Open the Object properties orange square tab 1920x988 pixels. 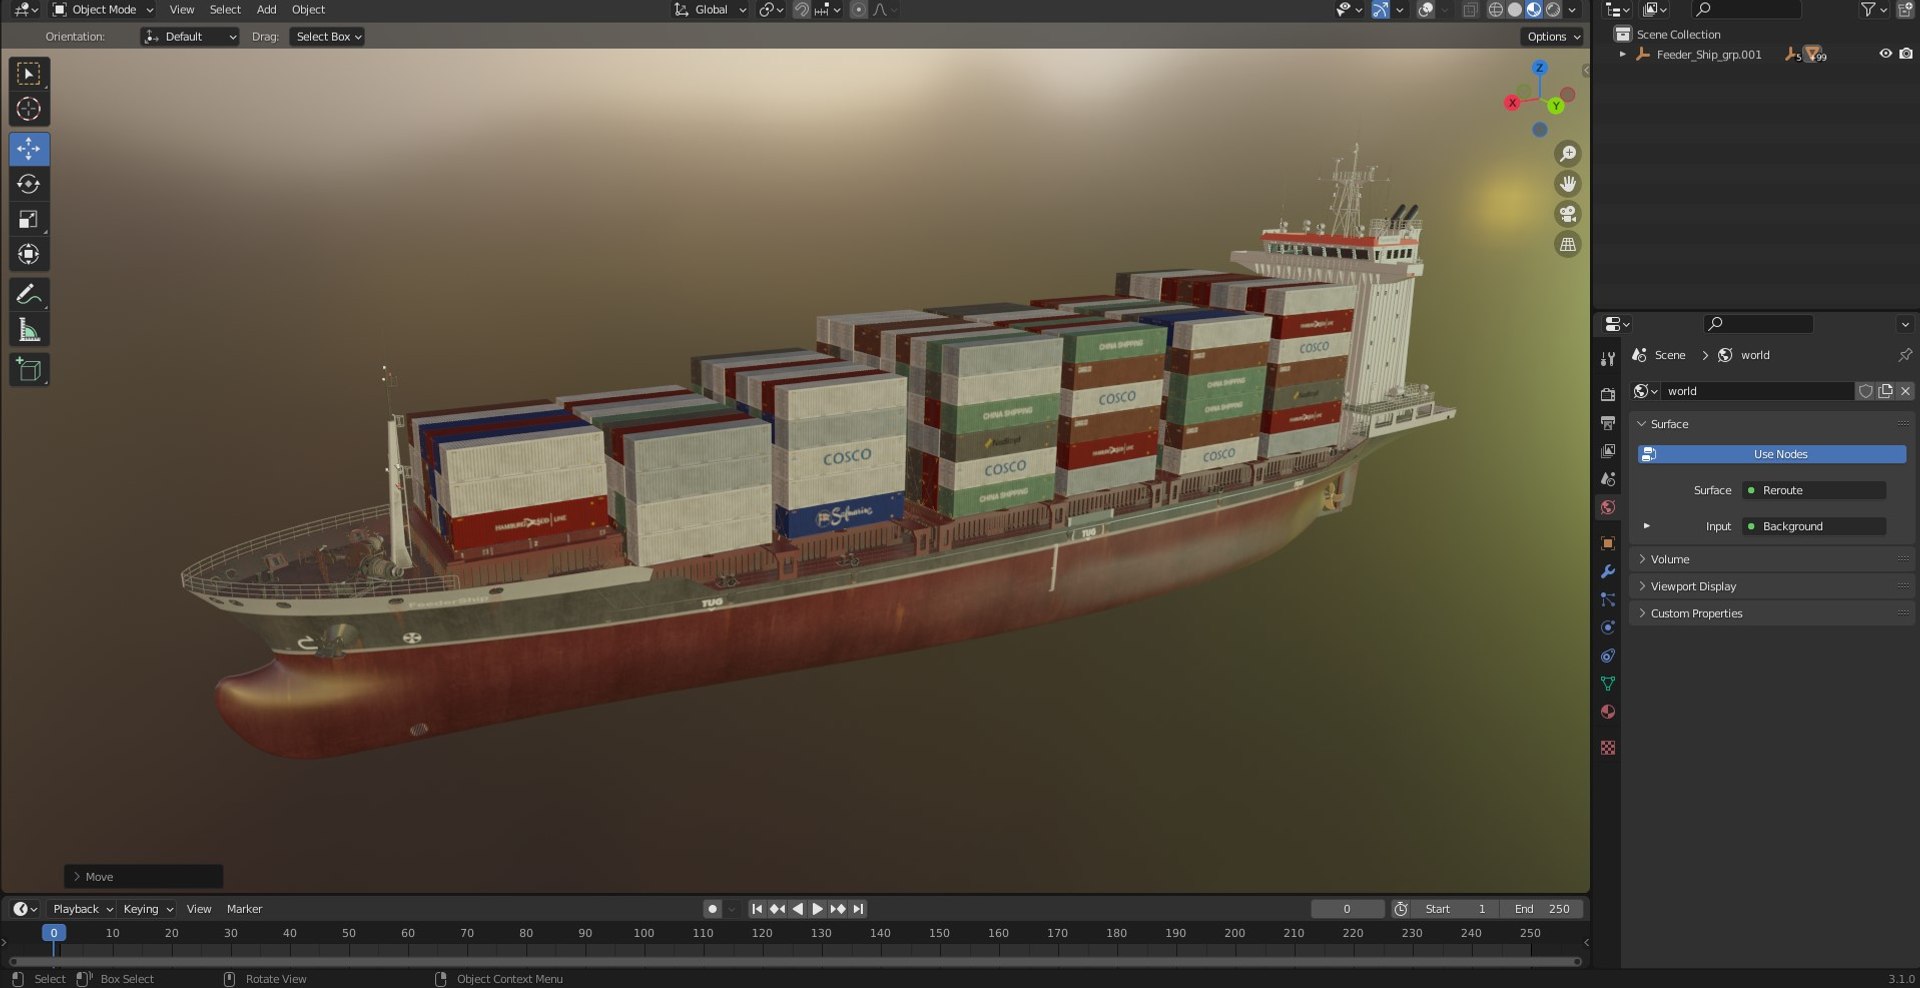1608,544
